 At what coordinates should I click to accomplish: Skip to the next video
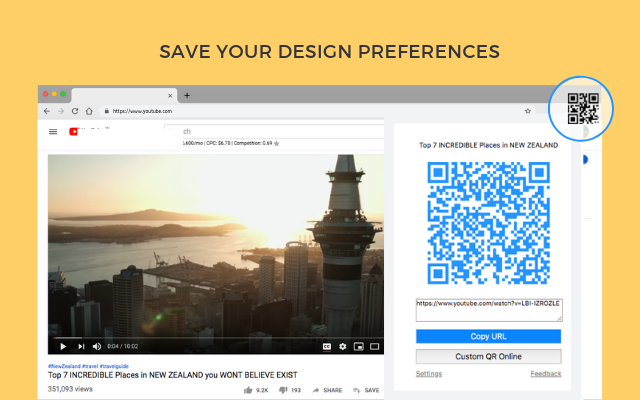(x=81, y=347)
